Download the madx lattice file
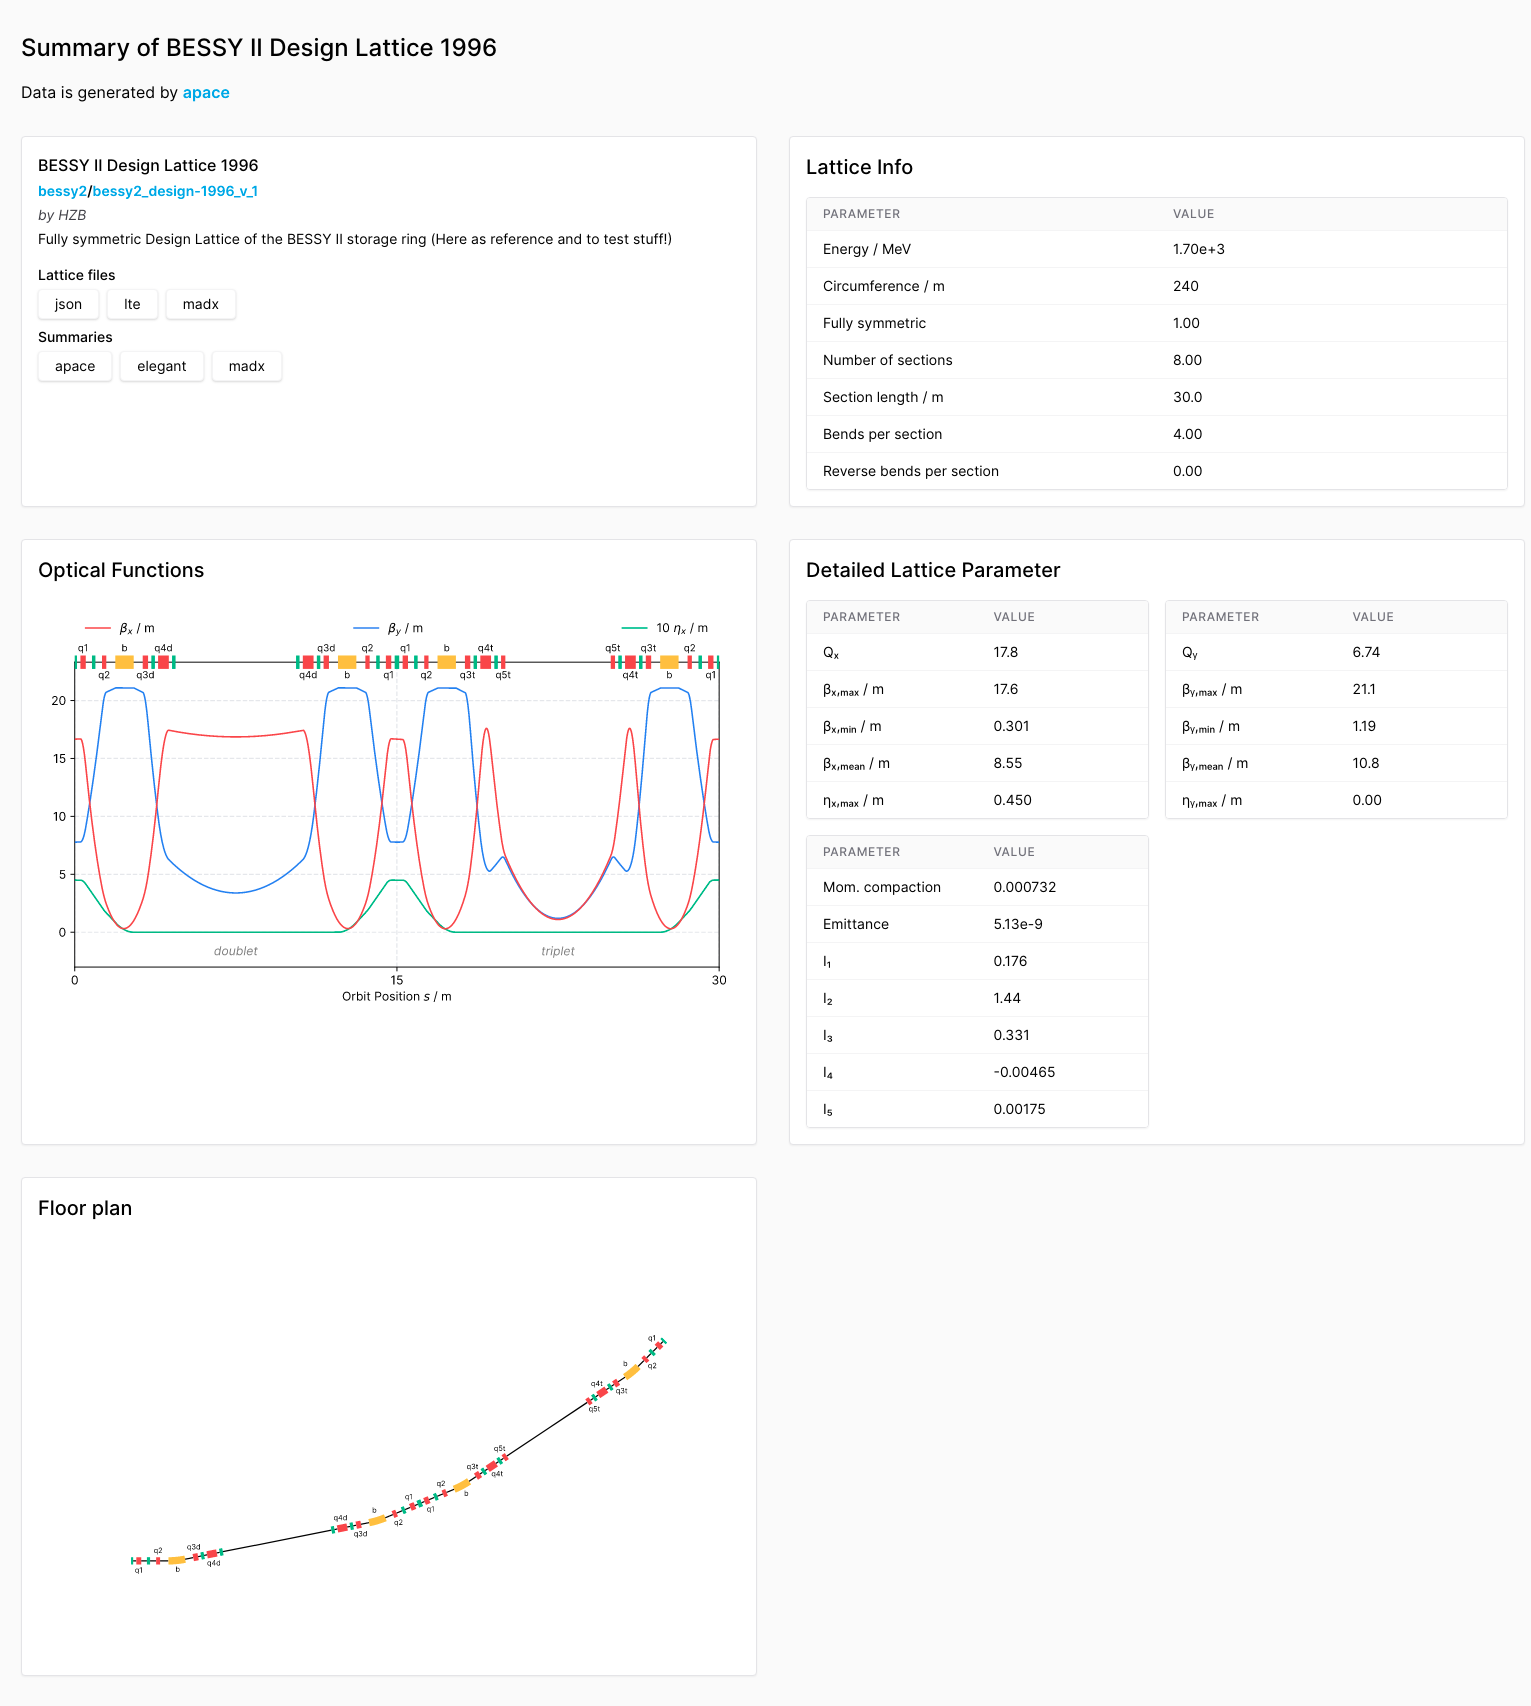Screen dimensions: 1531x1706 point(201,304)
